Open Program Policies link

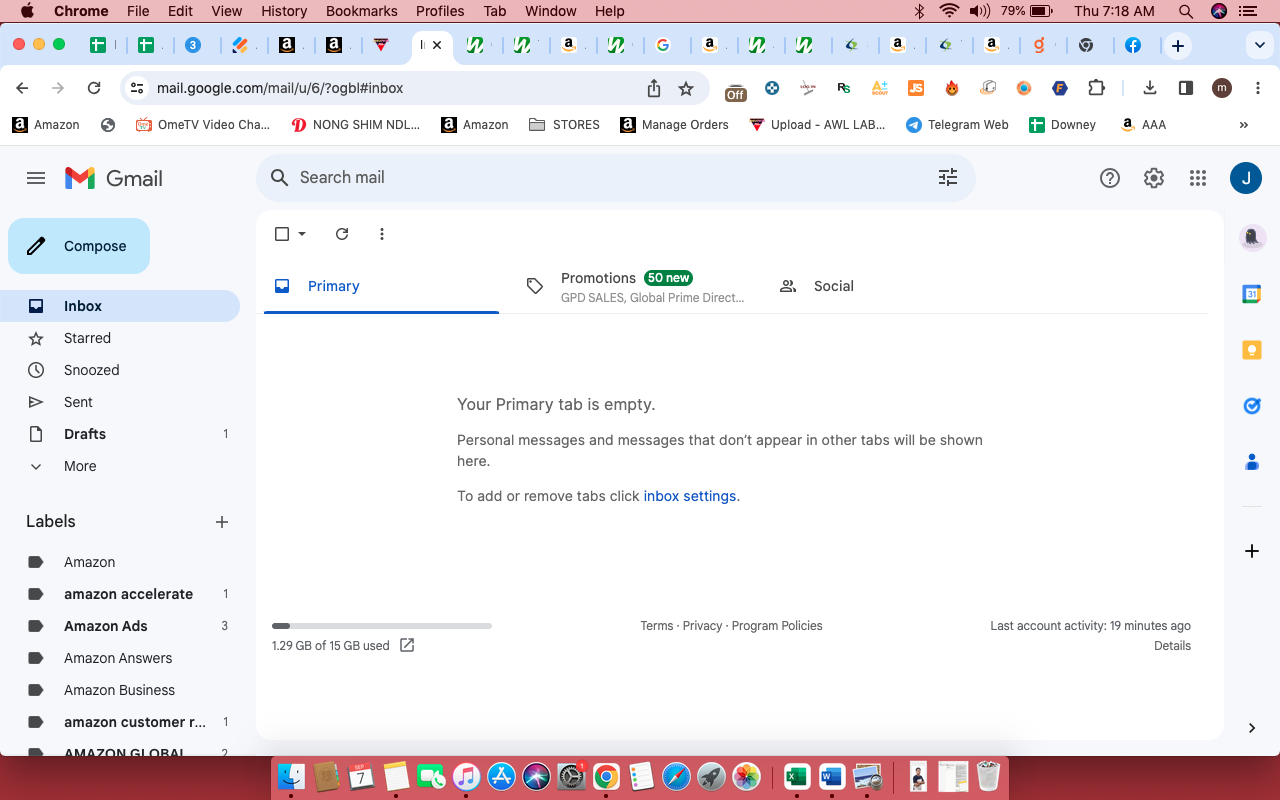coord(777,626)
